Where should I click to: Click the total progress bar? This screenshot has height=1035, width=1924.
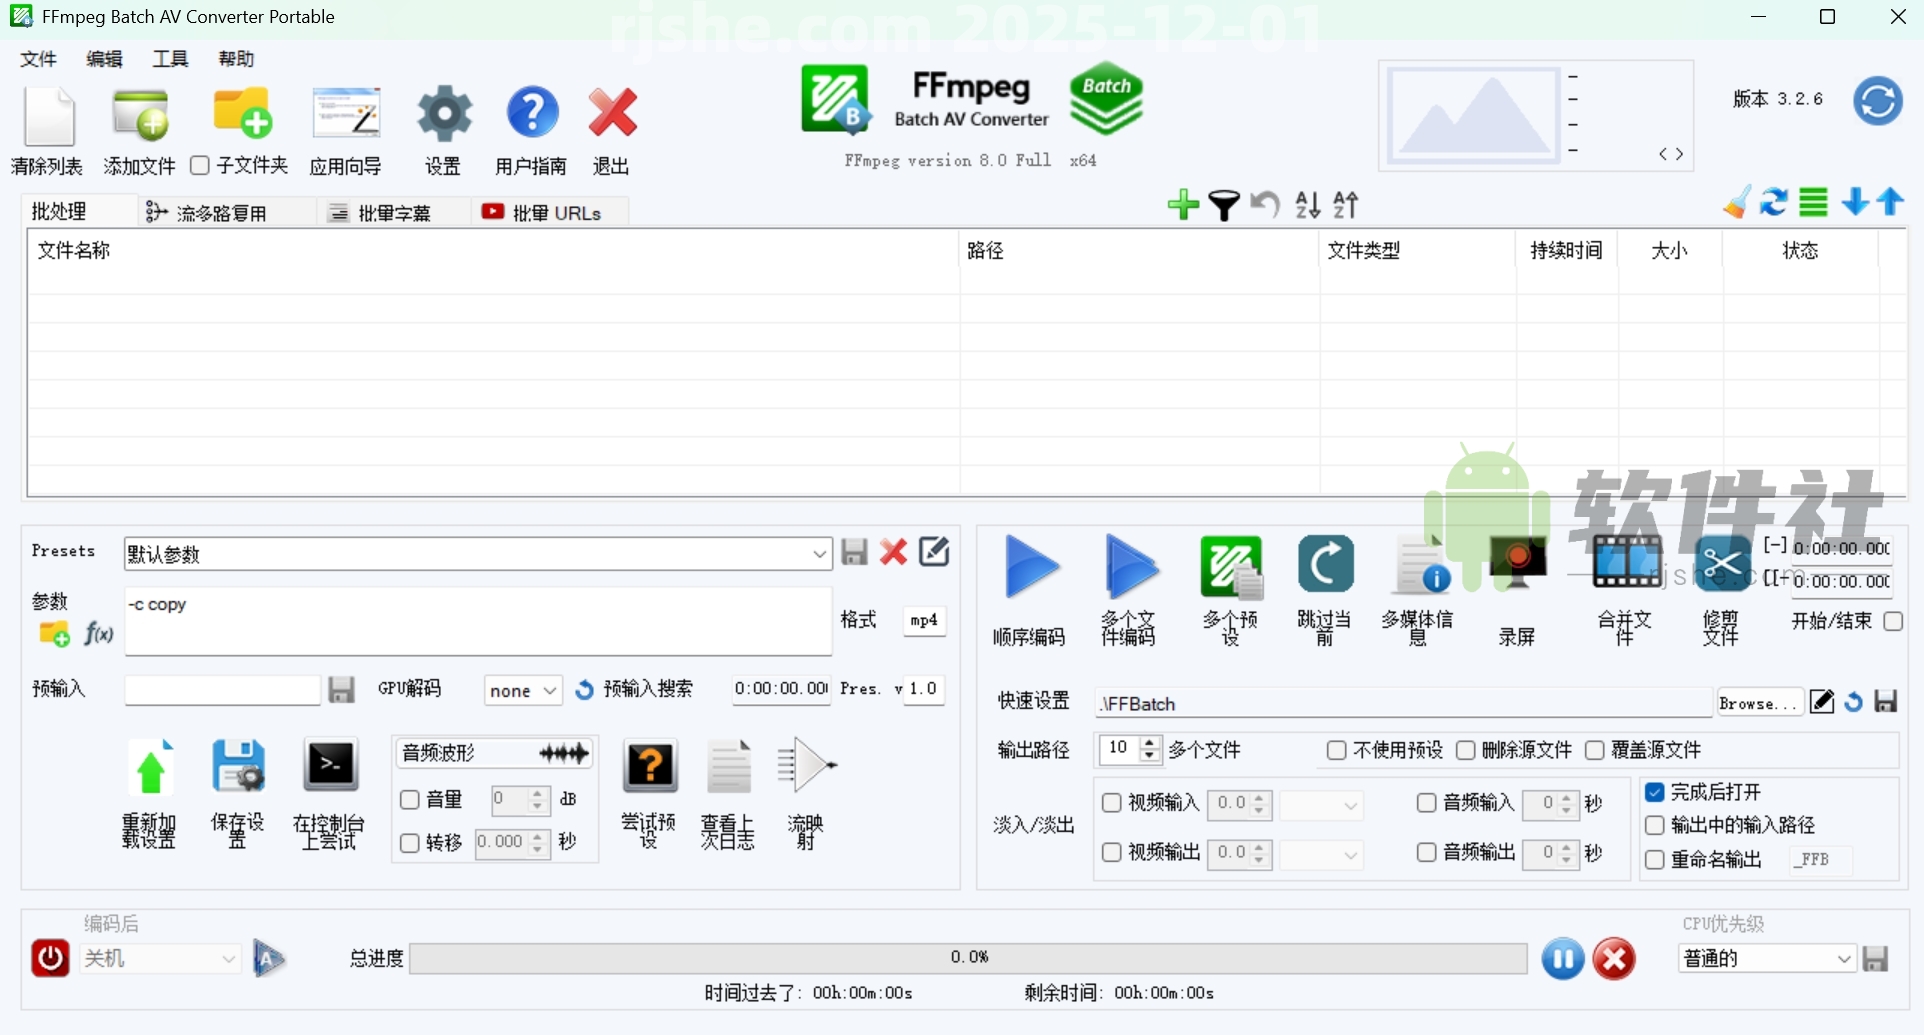pos(968,957)
